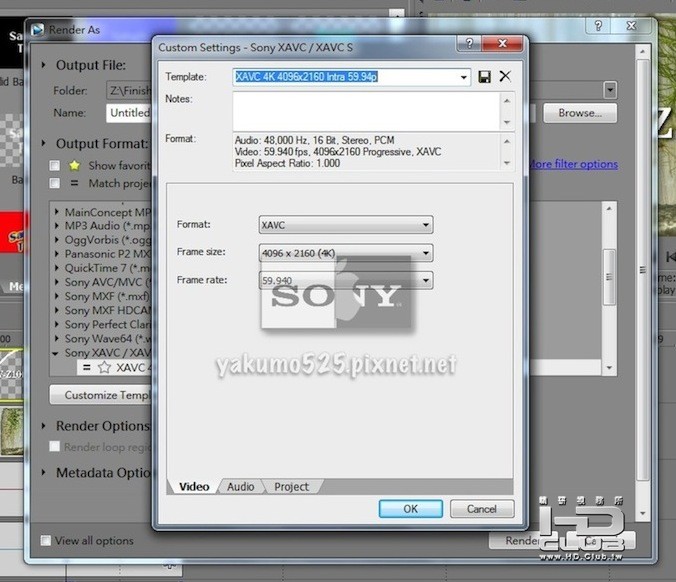Open More filter options link
The width and height of the screenshot is (676, 582).
pyautogui.click(x=573, y=164)
